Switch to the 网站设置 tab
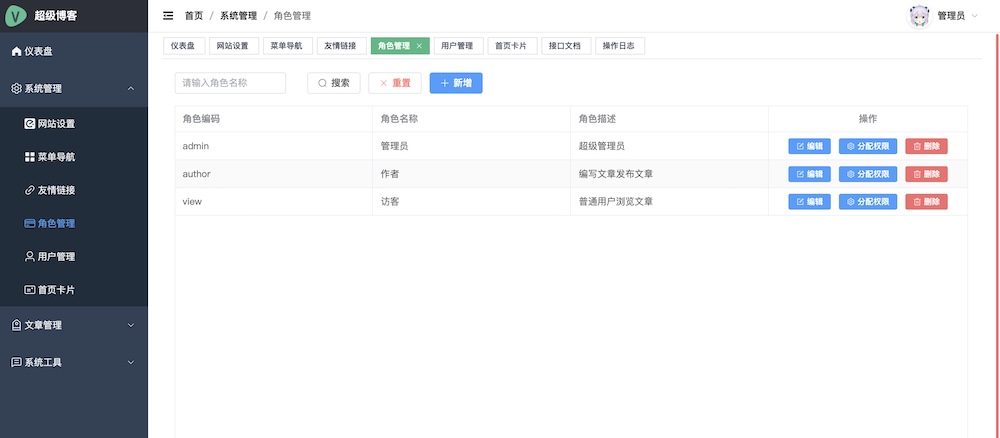This screenshot has height=438, width=1000. pyautogui.click(x=233, y=46)
